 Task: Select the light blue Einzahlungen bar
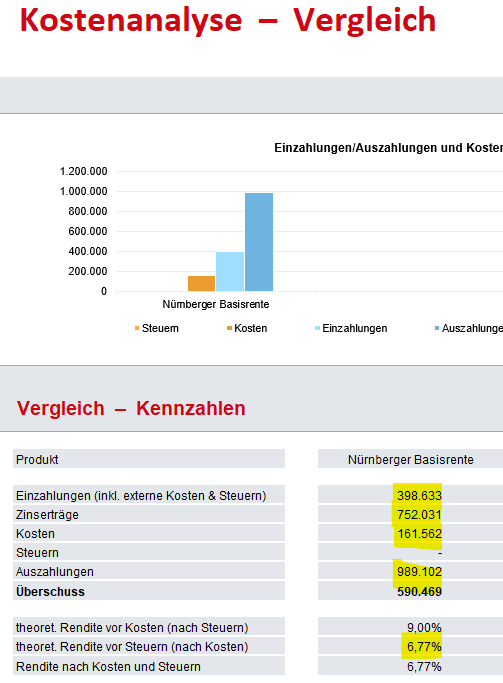230,271
